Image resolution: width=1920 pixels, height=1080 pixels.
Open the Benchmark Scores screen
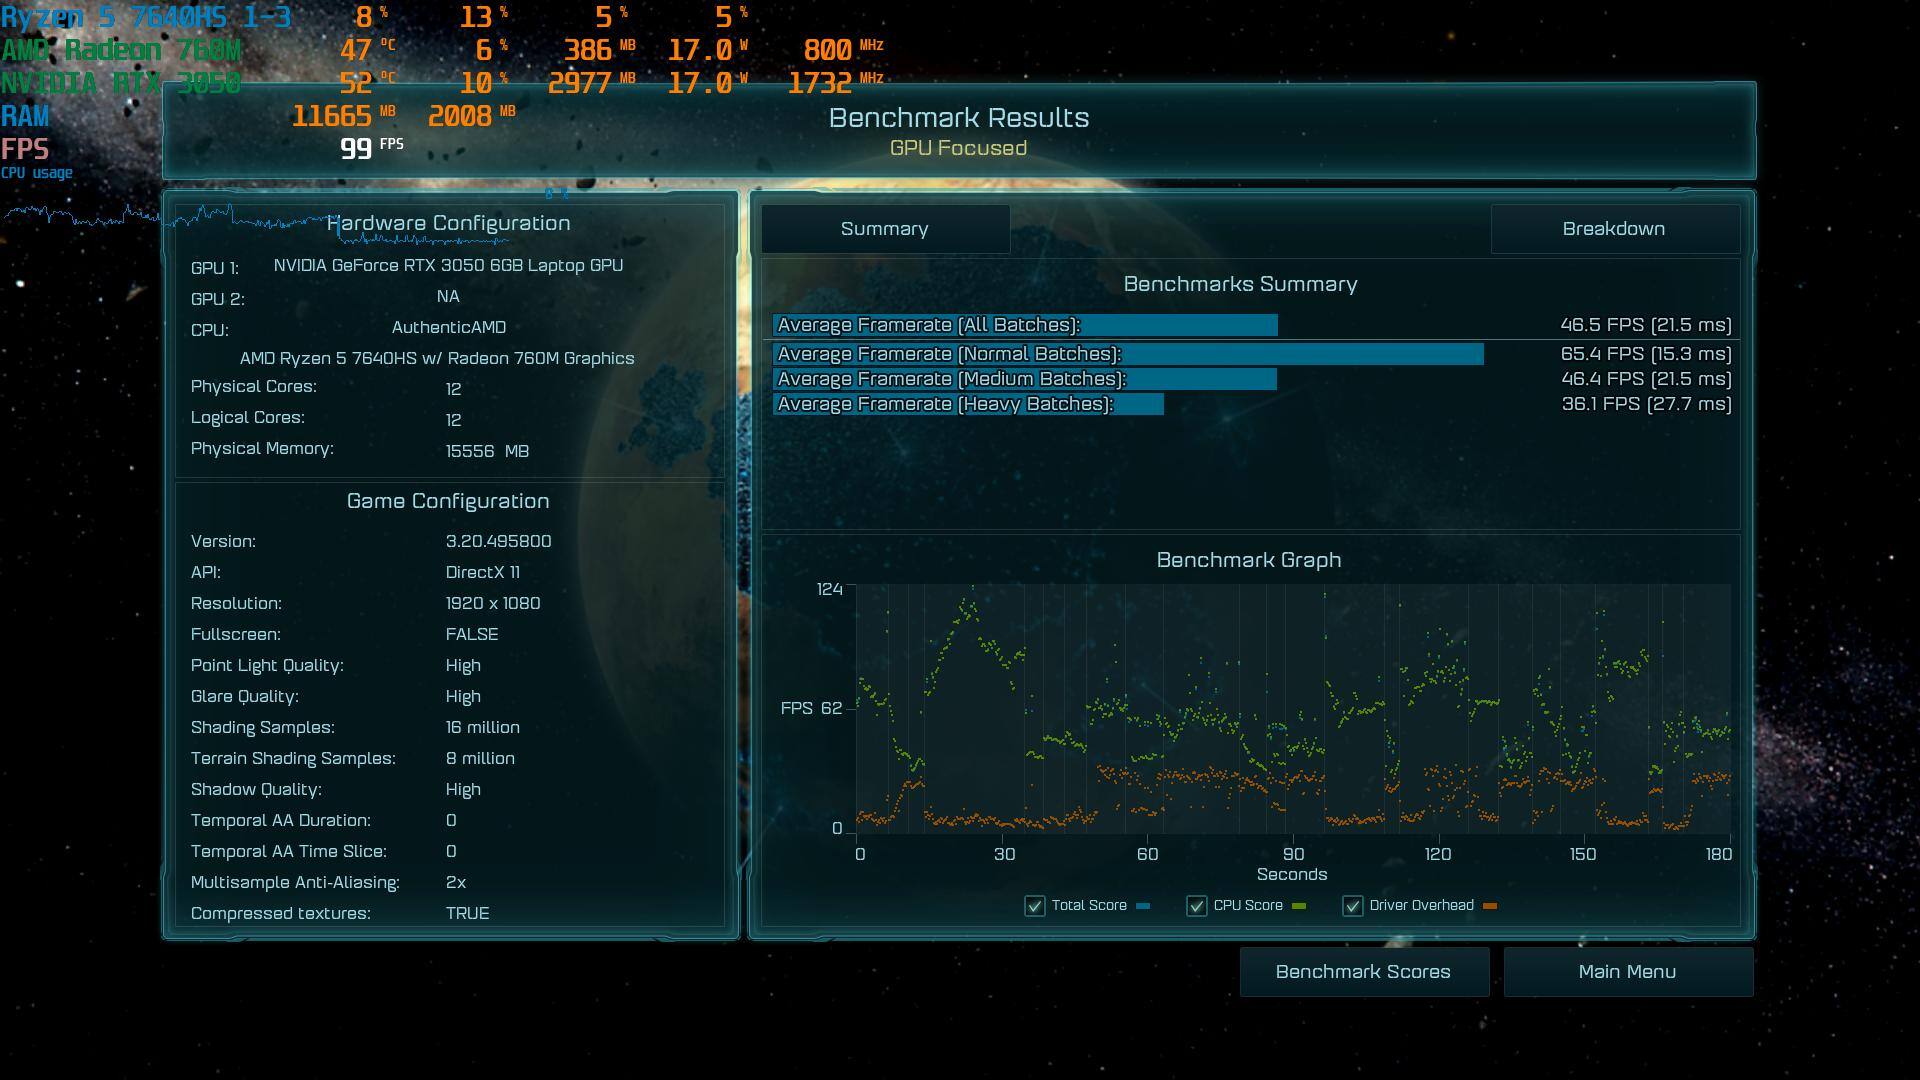pyautogui.click(x=1363, y=972)
